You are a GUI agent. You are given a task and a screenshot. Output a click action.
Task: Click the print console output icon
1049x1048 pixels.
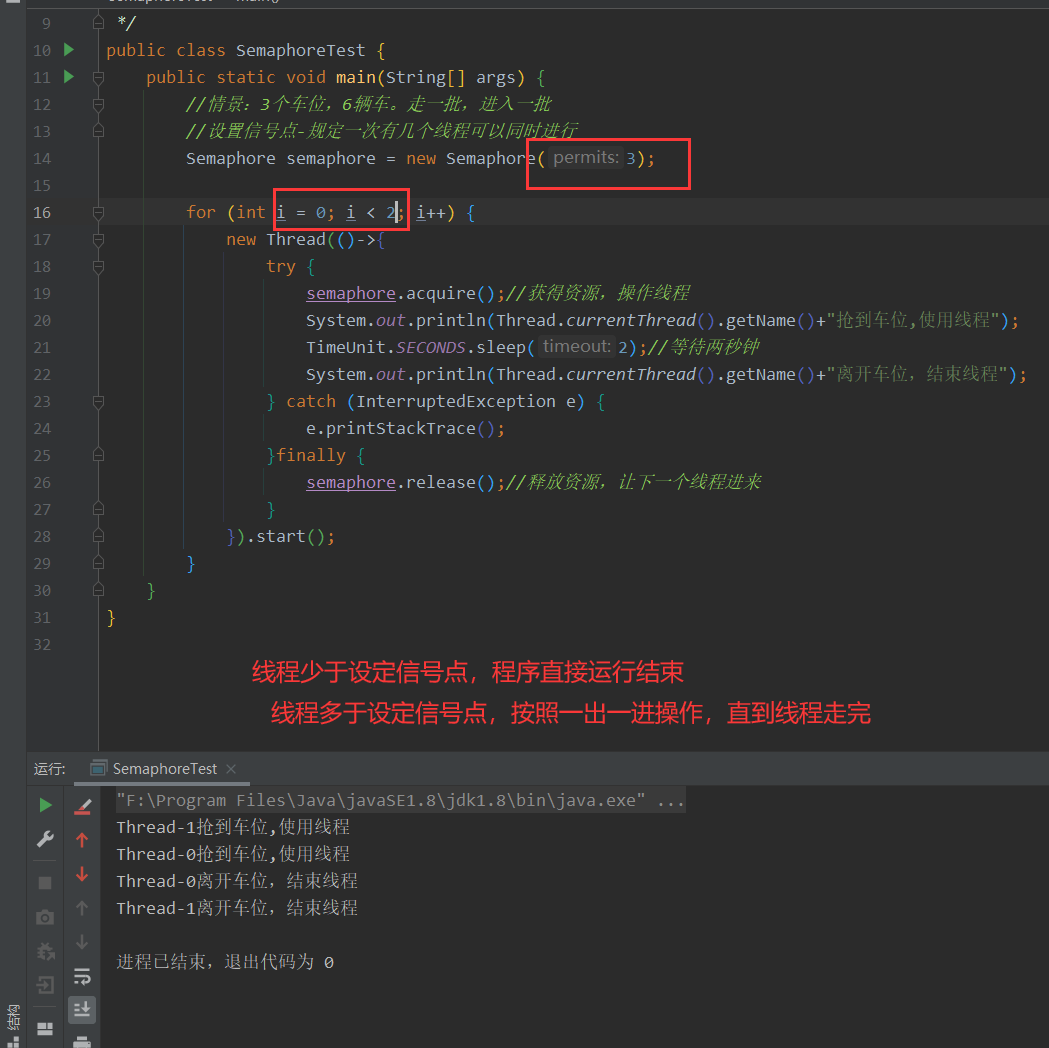coord(82,1041)
